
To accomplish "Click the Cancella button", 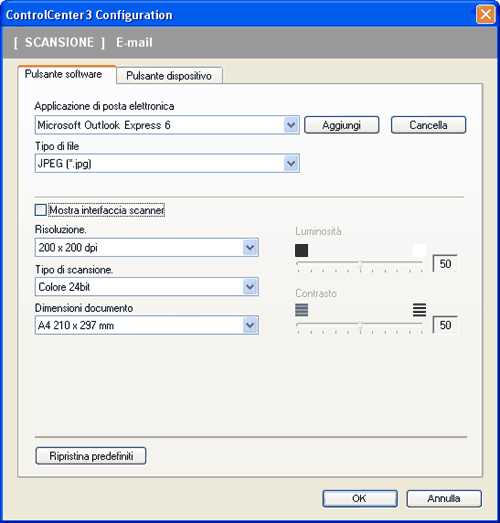I will coord(428,125).
